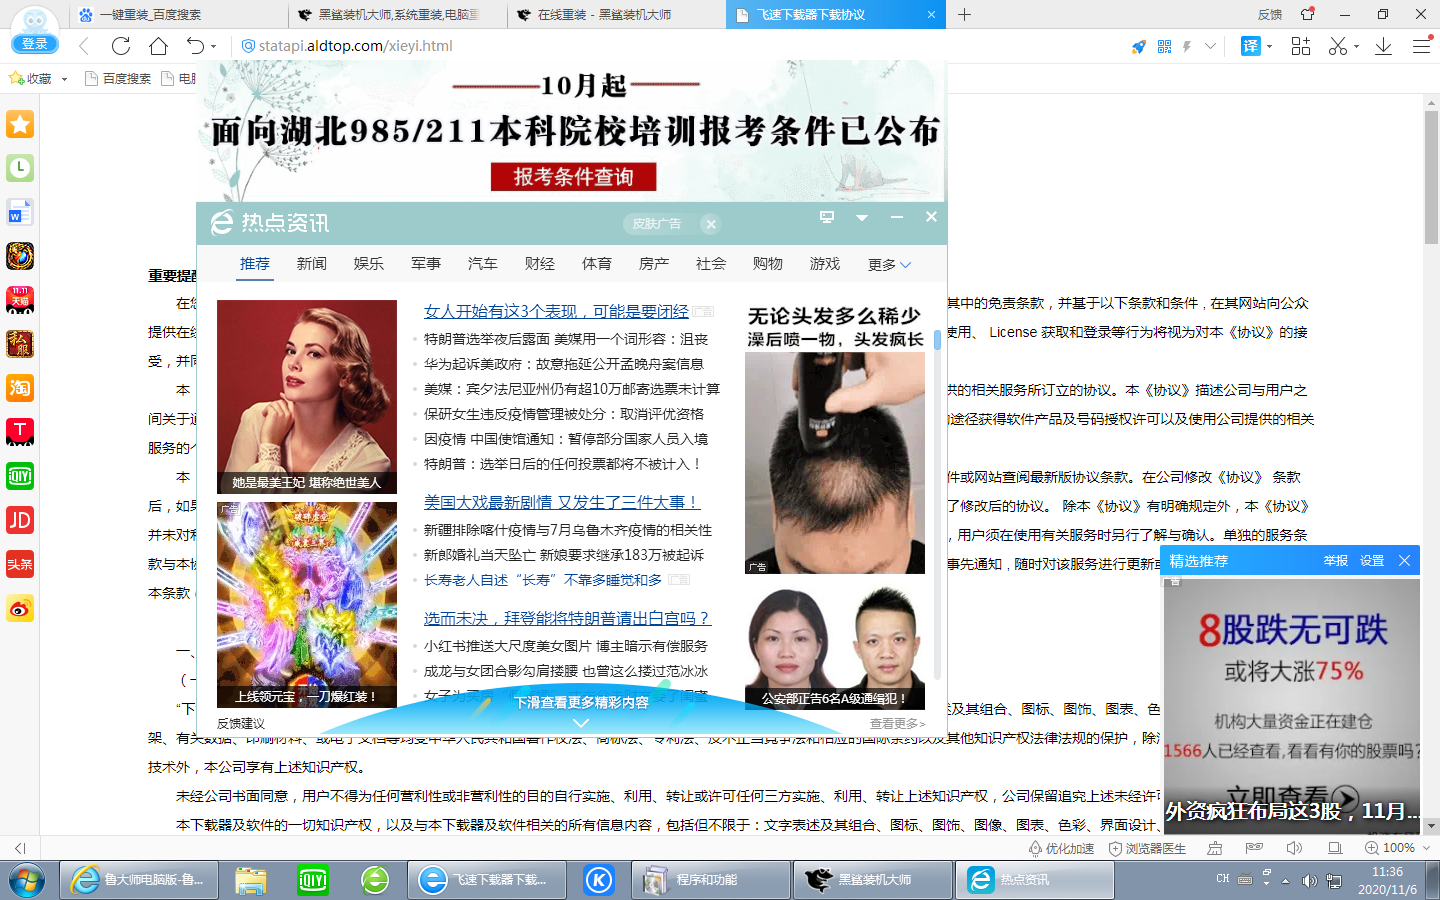
Task: Go to the browser home page icon
Action: [x=158, y=46]
